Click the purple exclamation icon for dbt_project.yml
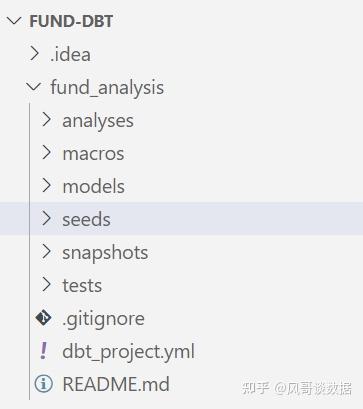 click(43, 351)
